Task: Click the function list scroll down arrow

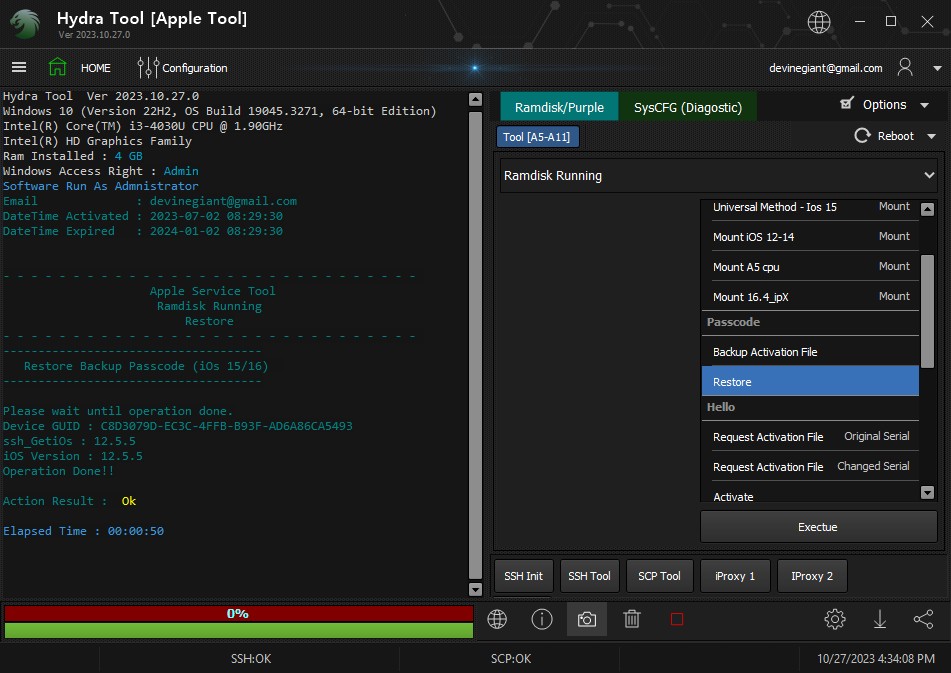Action: pos(927,492)
